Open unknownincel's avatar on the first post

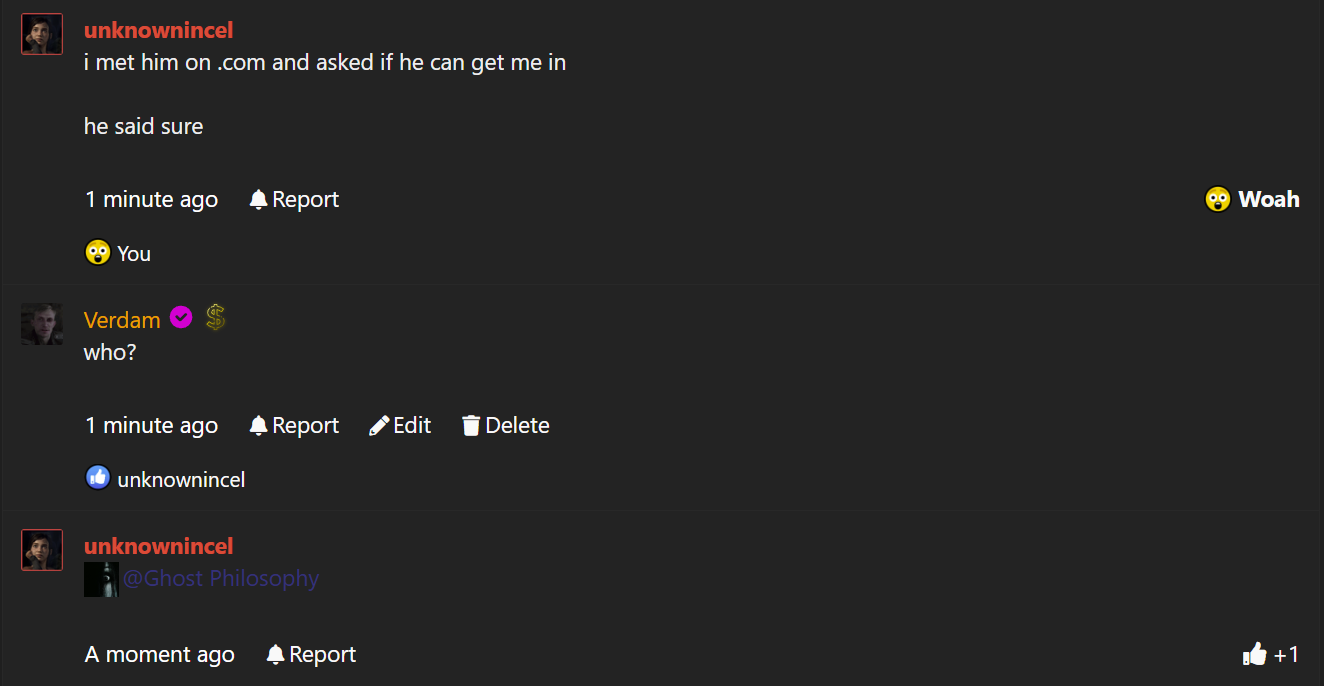tap(42, 34)
